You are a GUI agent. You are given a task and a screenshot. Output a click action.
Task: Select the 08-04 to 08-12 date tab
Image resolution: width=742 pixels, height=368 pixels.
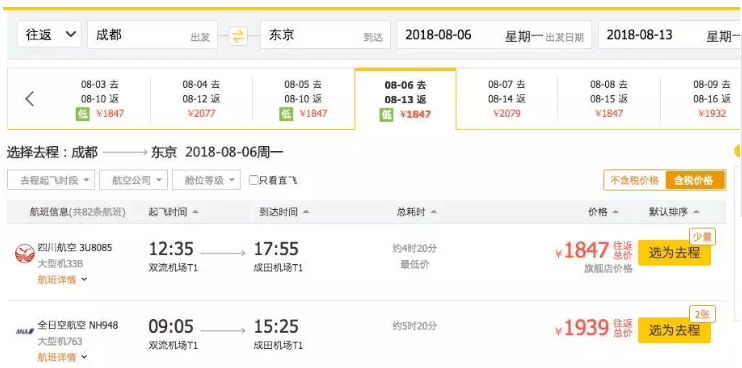201,99
